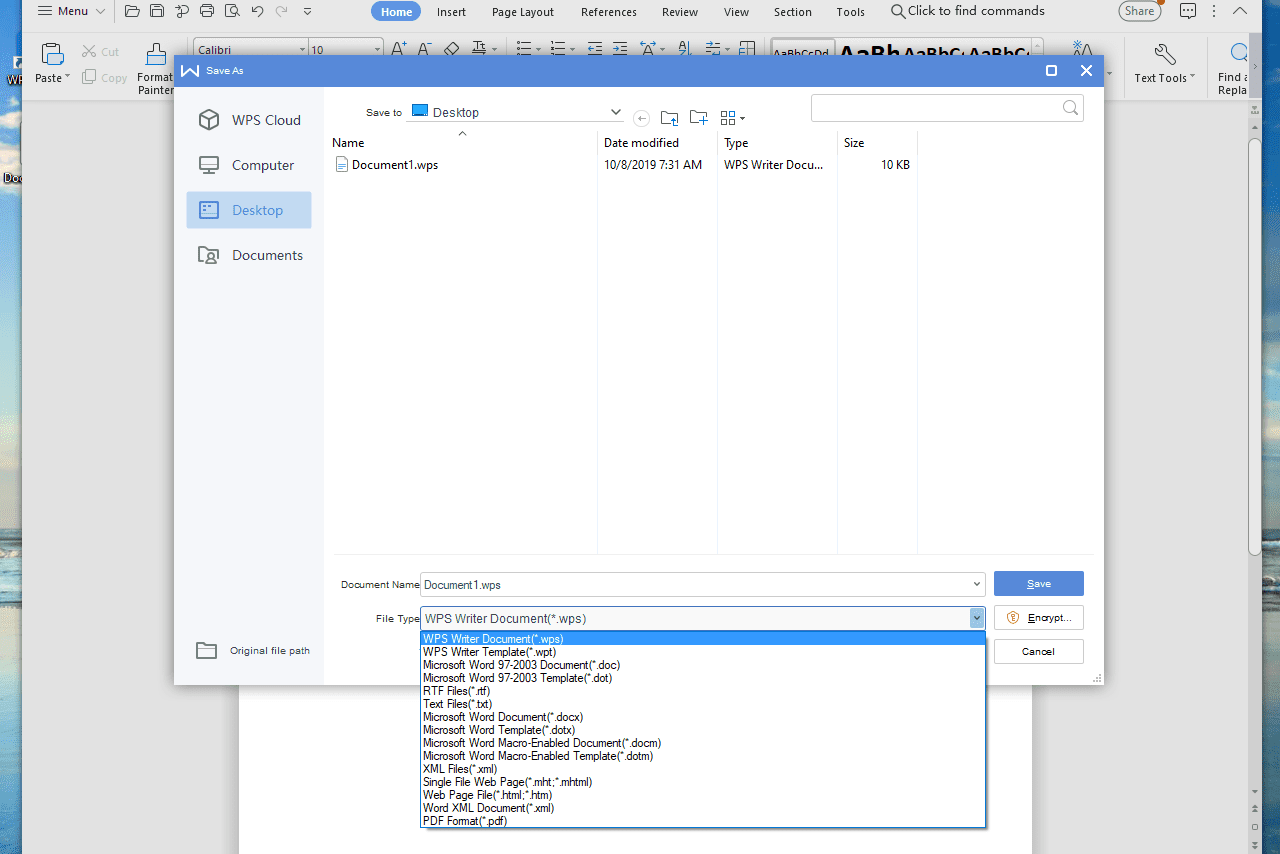Switch to the Home ribbon tab
Screen dimensions: 1280x854
click(x=396, y=12)
